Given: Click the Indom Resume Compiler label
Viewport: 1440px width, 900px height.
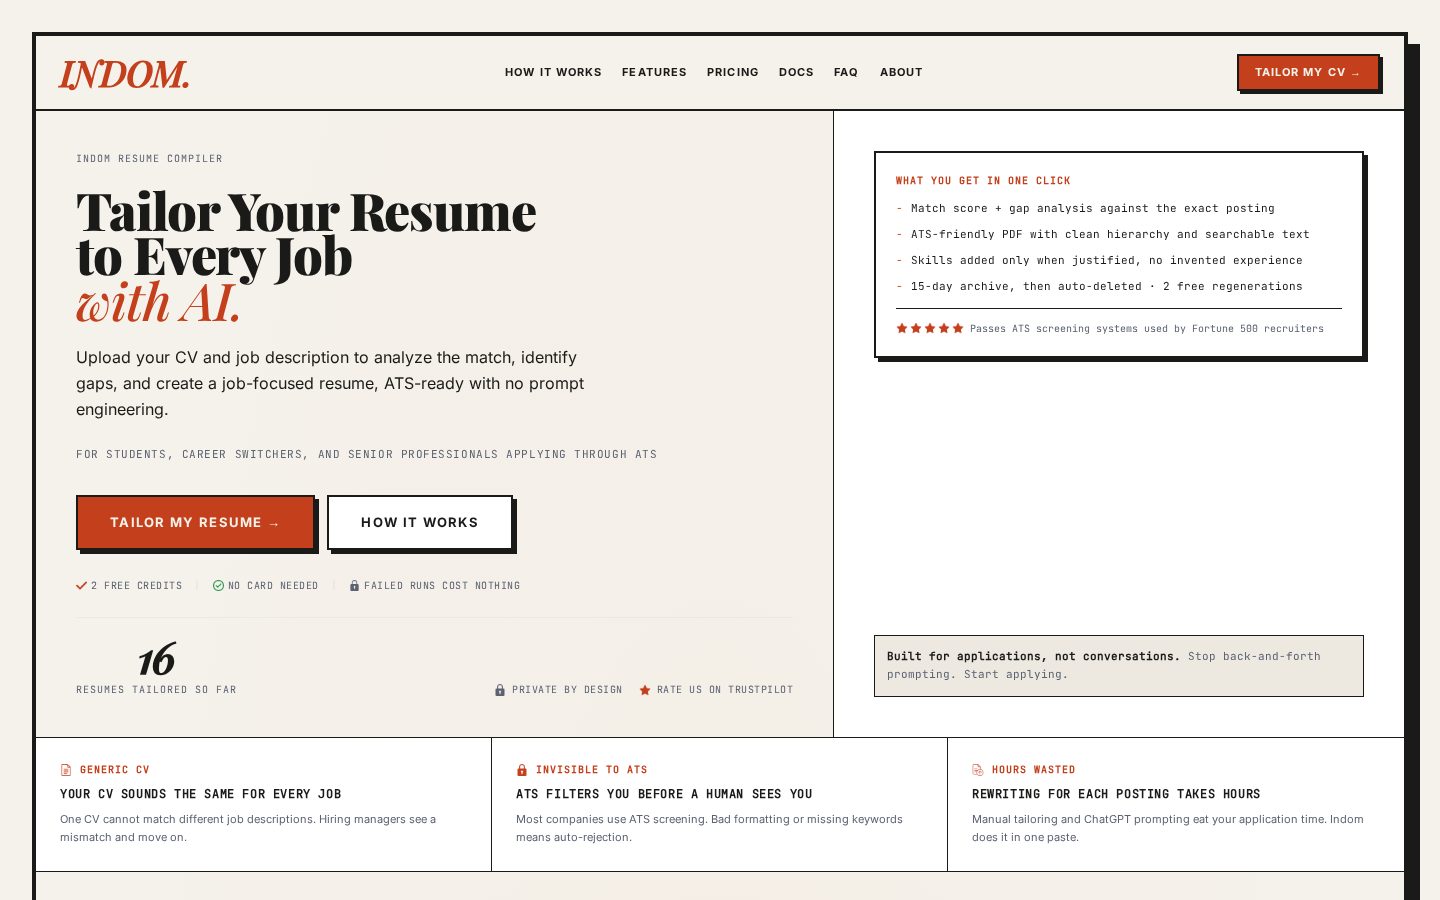Looking at the screenshot, I should [149, 159].
